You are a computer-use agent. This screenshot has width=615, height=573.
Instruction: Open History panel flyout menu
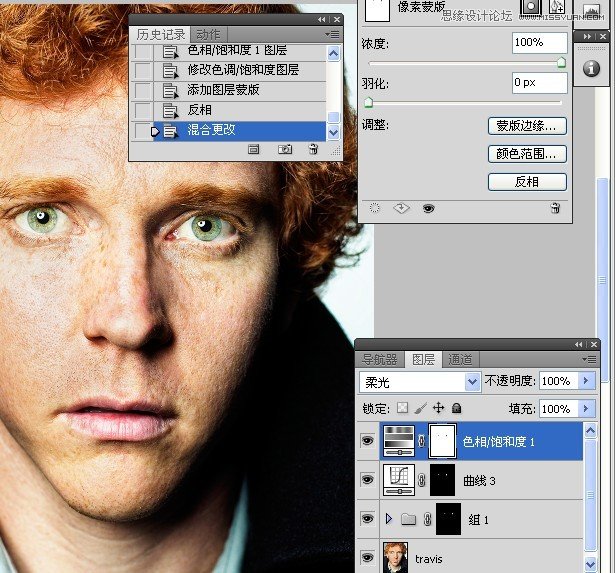tap(332, 35)
